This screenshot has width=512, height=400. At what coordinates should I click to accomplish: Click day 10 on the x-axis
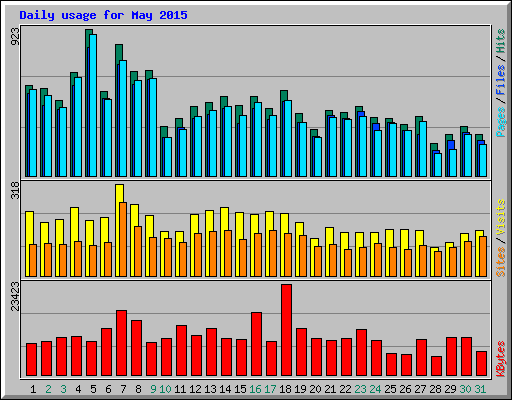tap(165, 389)
